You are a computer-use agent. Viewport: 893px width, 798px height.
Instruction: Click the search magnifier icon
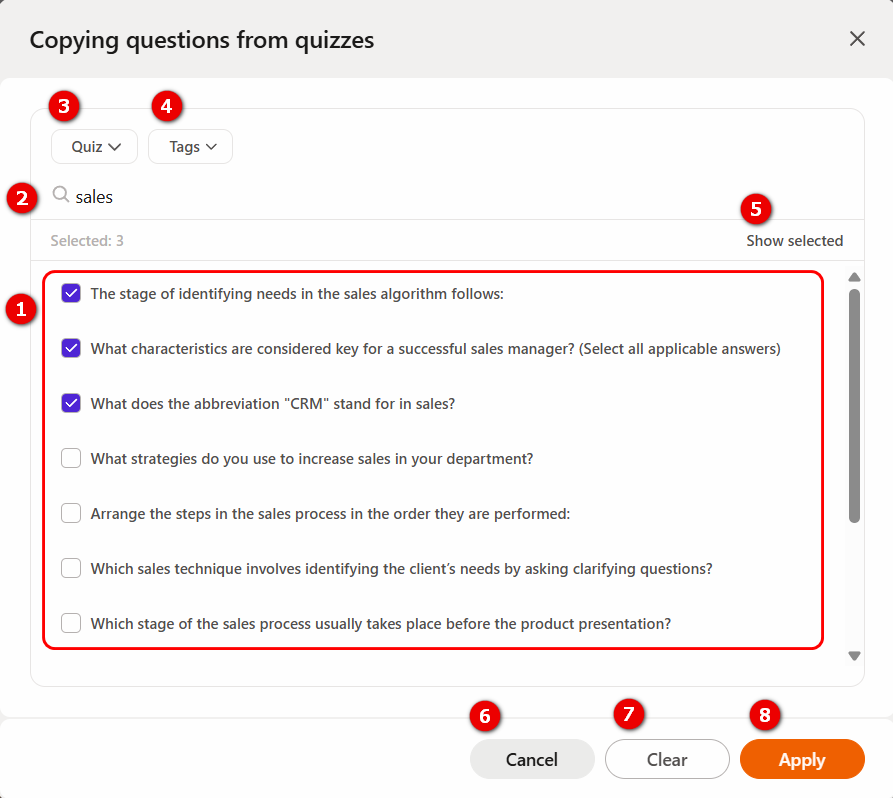(61, 195)
